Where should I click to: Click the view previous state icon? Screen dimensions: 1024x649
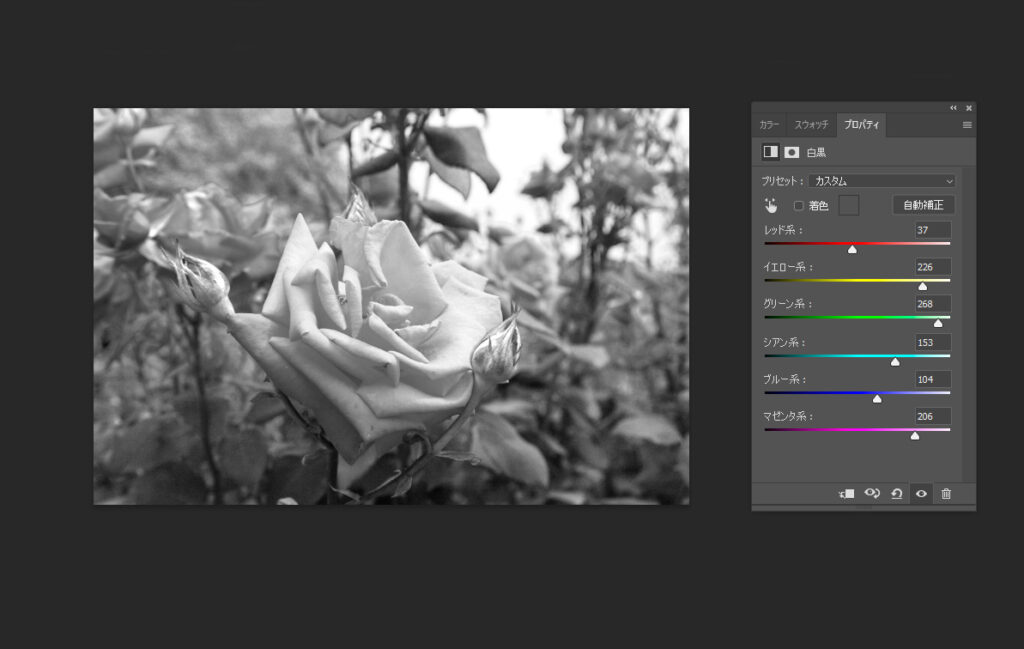point(872,494)
